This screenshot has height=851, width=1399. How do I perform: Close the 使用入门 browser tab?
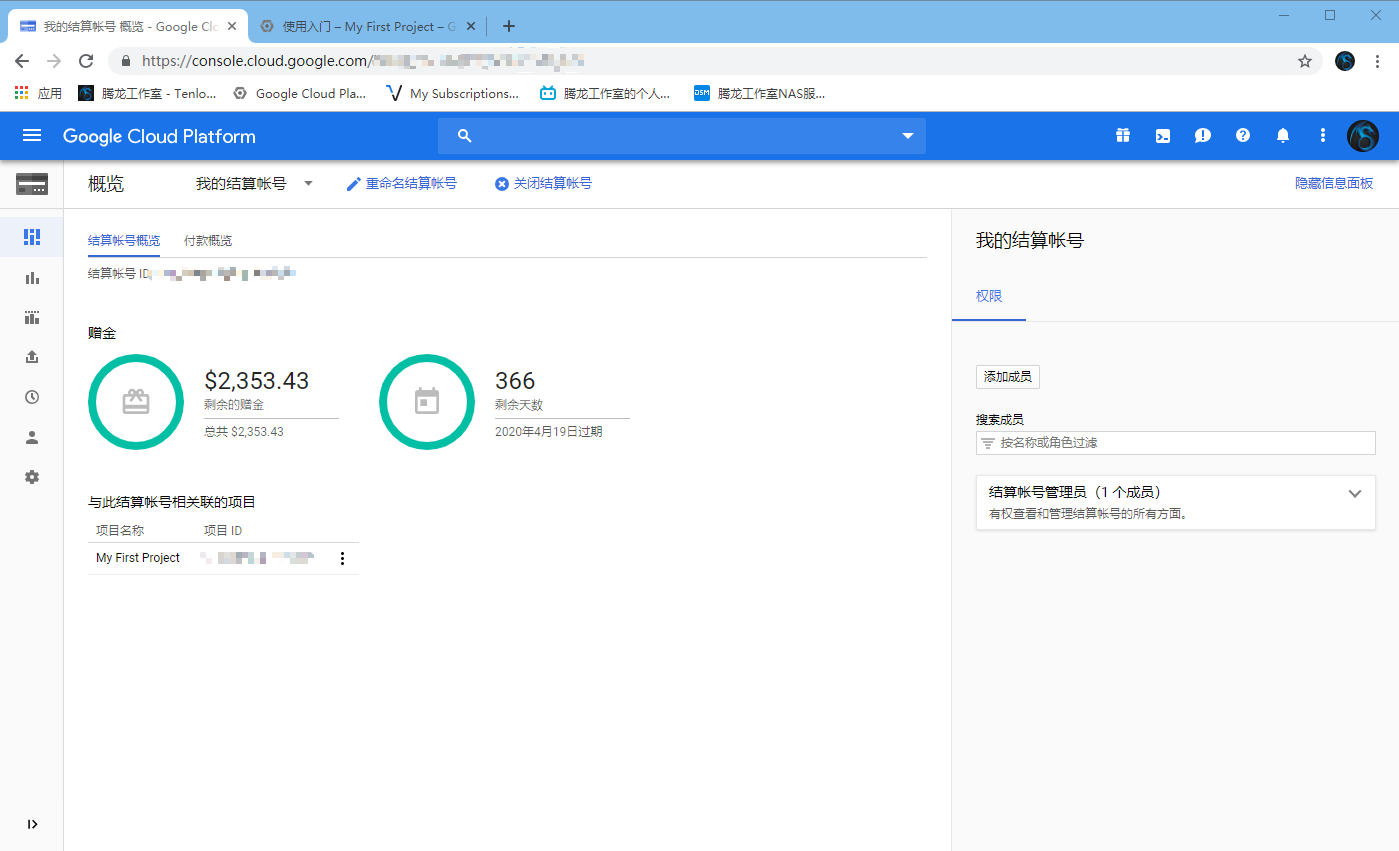pos(469,27)
